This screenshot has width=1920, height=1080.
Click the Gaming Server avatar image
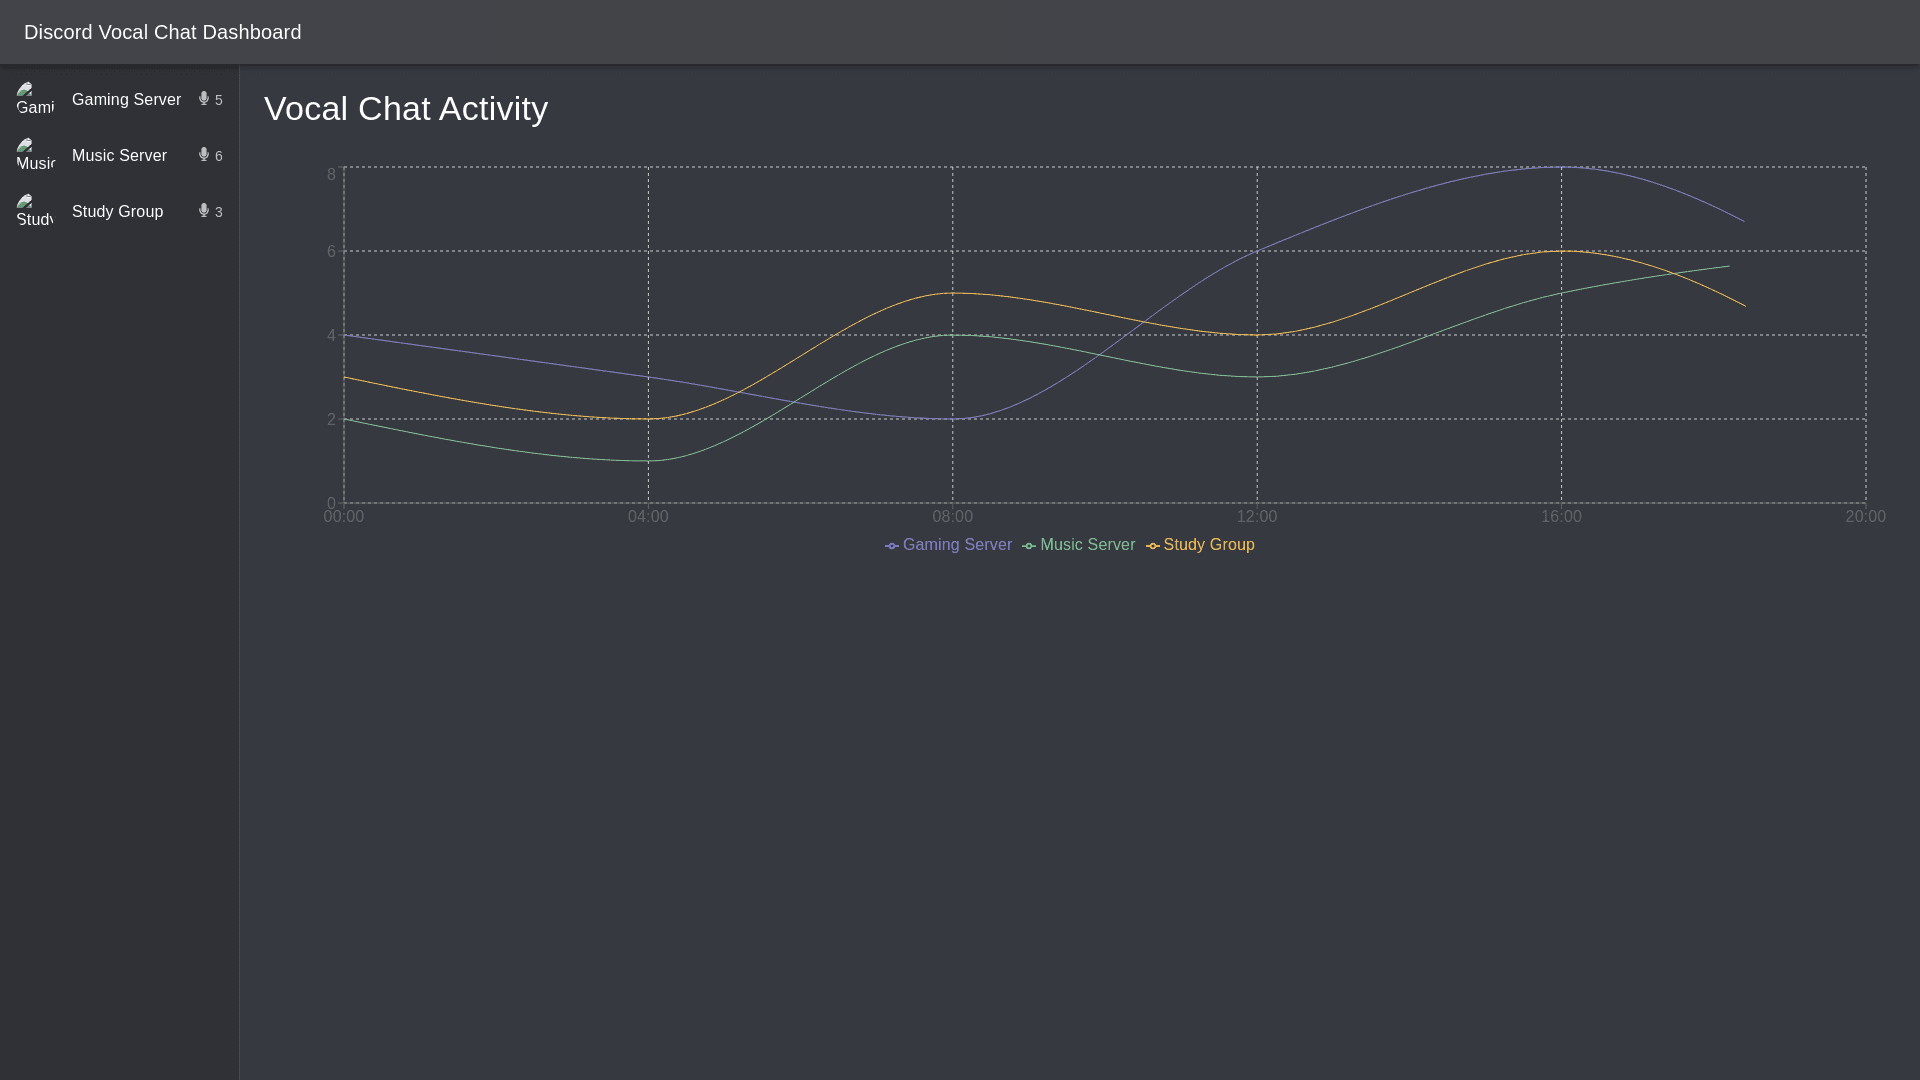[35, 100]
